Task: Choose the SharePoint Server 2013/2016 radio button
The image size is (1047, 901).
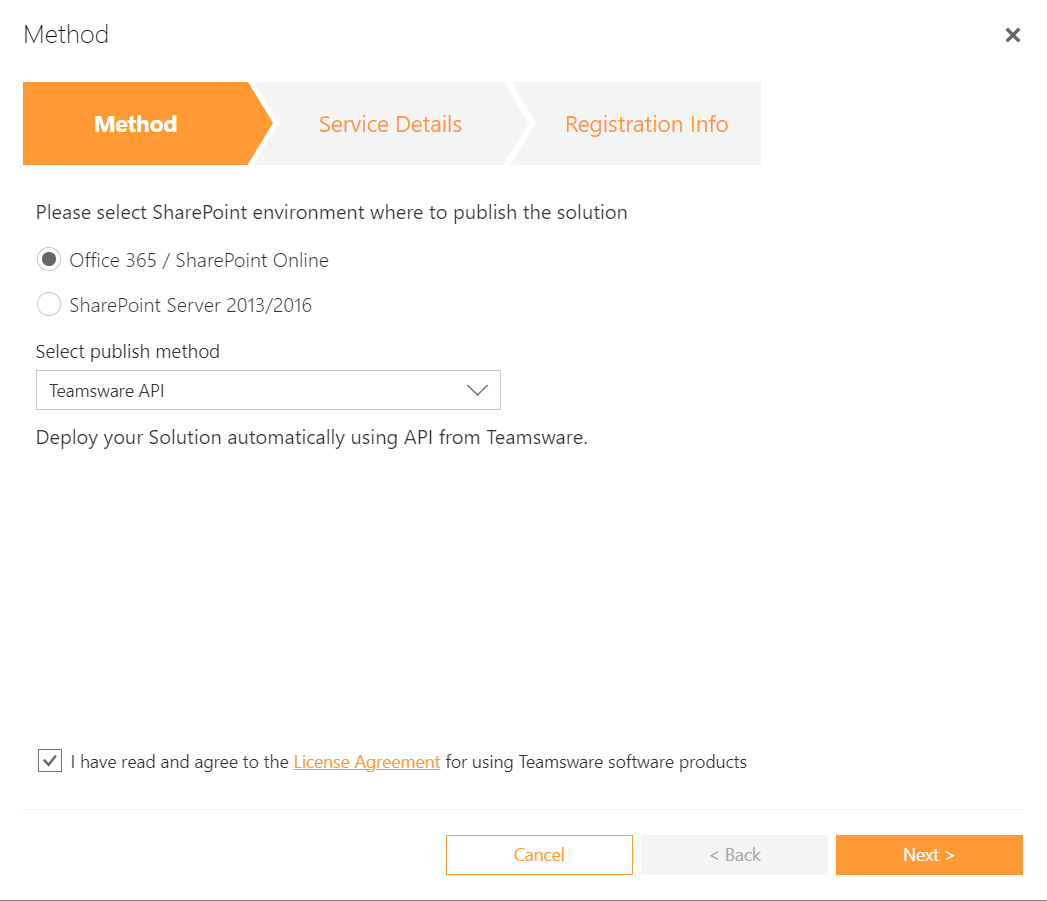Action: click(49, 305)
